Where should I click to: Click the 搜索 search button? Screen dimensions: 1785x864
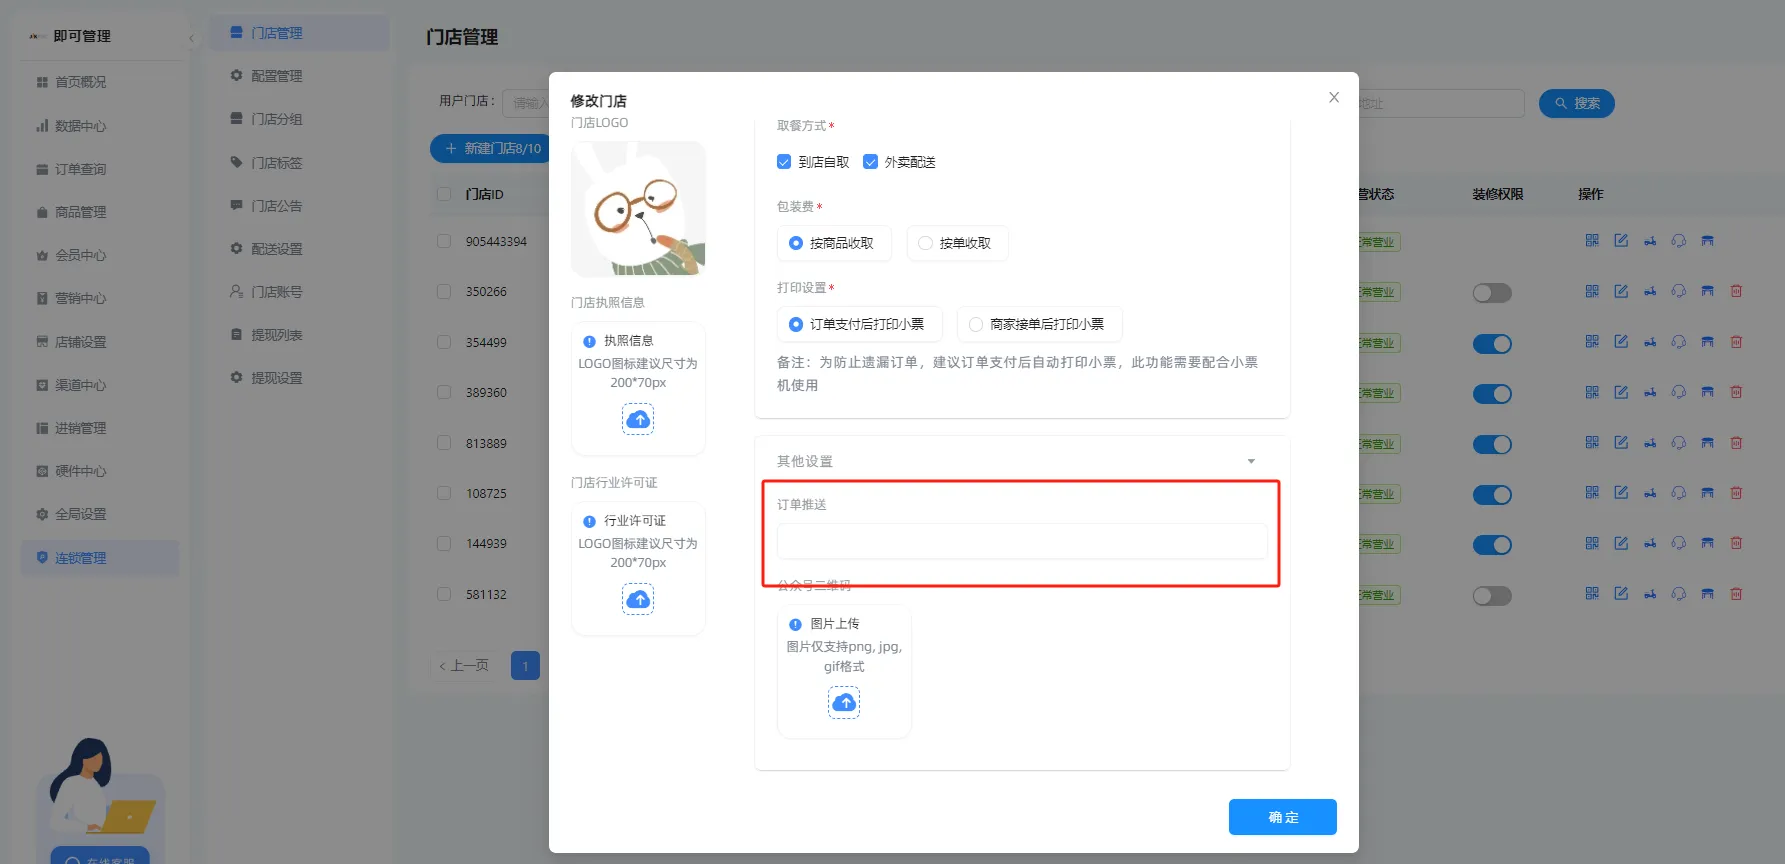click(1577, 103)
